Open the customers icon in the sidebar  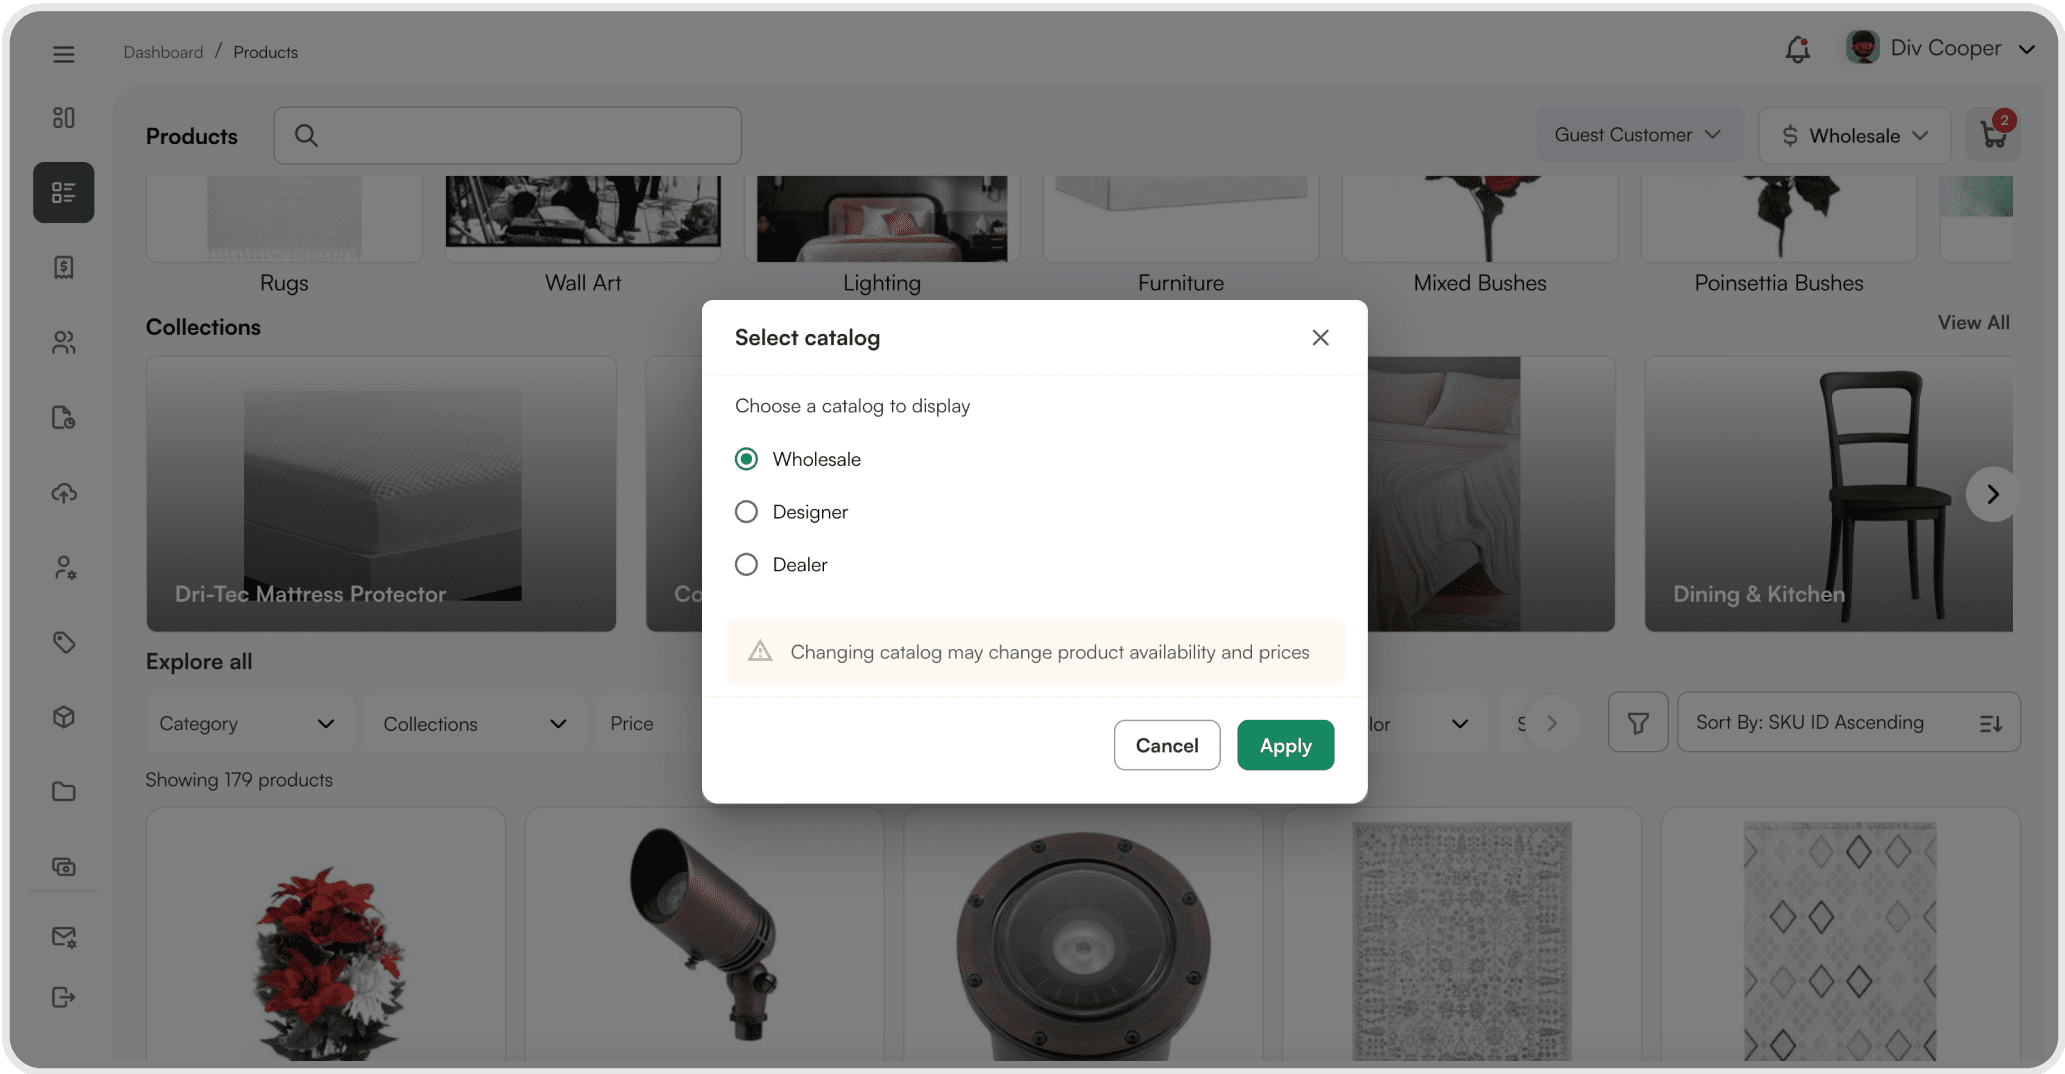pos(63,342)
